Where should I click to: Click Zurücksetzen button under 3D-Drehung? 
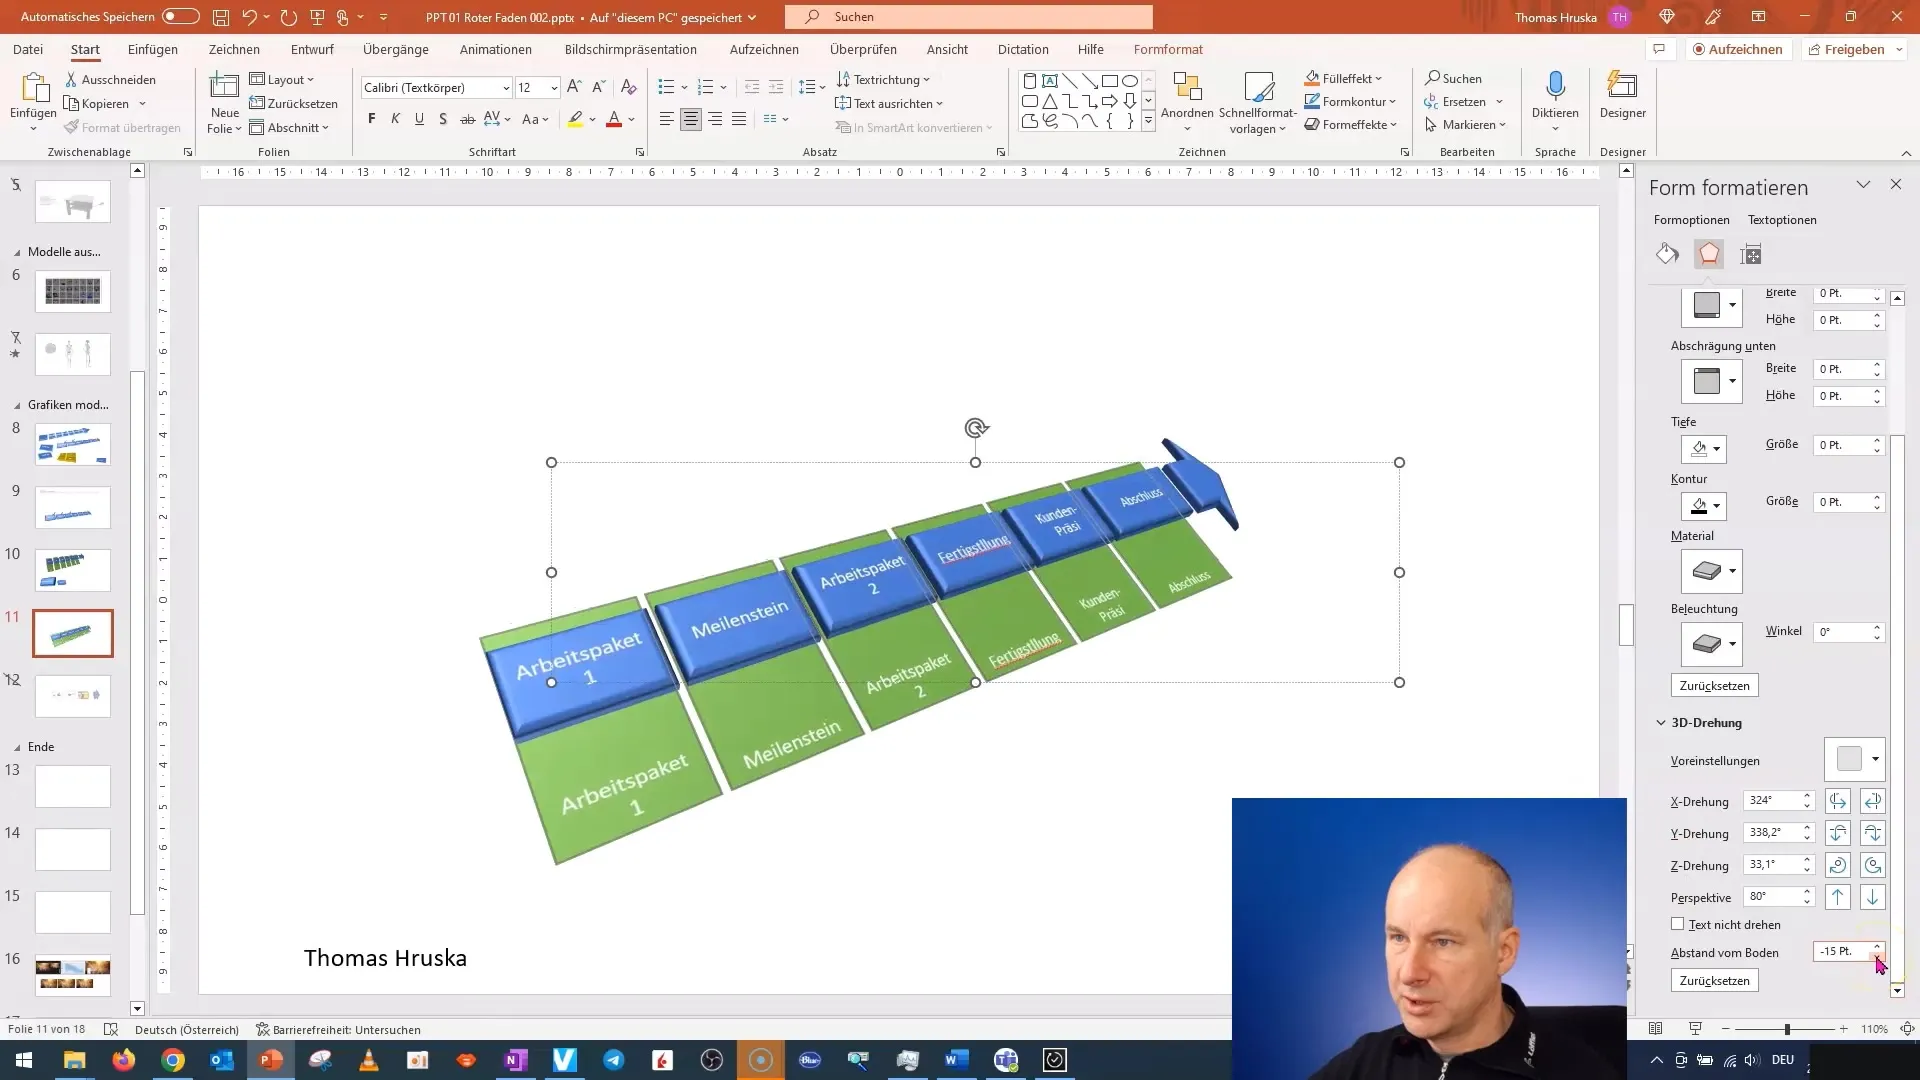(x=1714, y=980)
